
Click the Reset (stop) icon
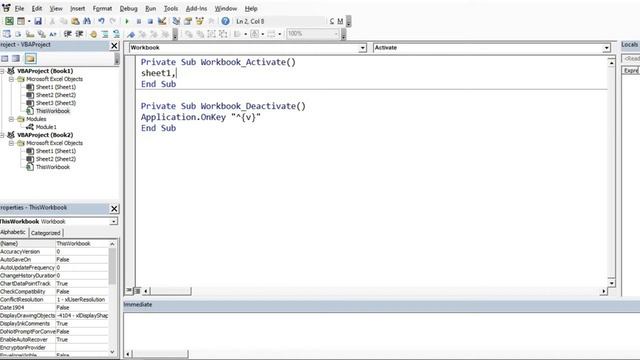pyautogui.click(x=150, y=21)
